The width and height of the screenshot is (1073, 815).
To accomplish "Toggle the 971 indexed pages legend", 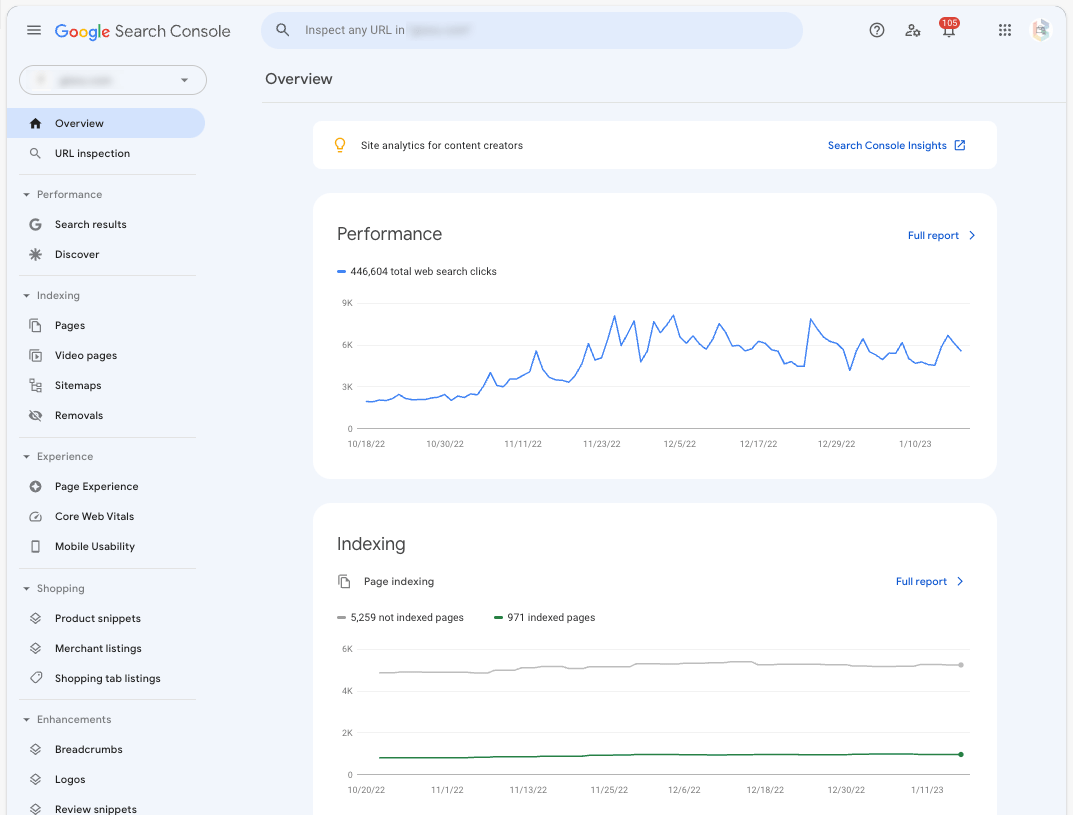I will 544,617.
